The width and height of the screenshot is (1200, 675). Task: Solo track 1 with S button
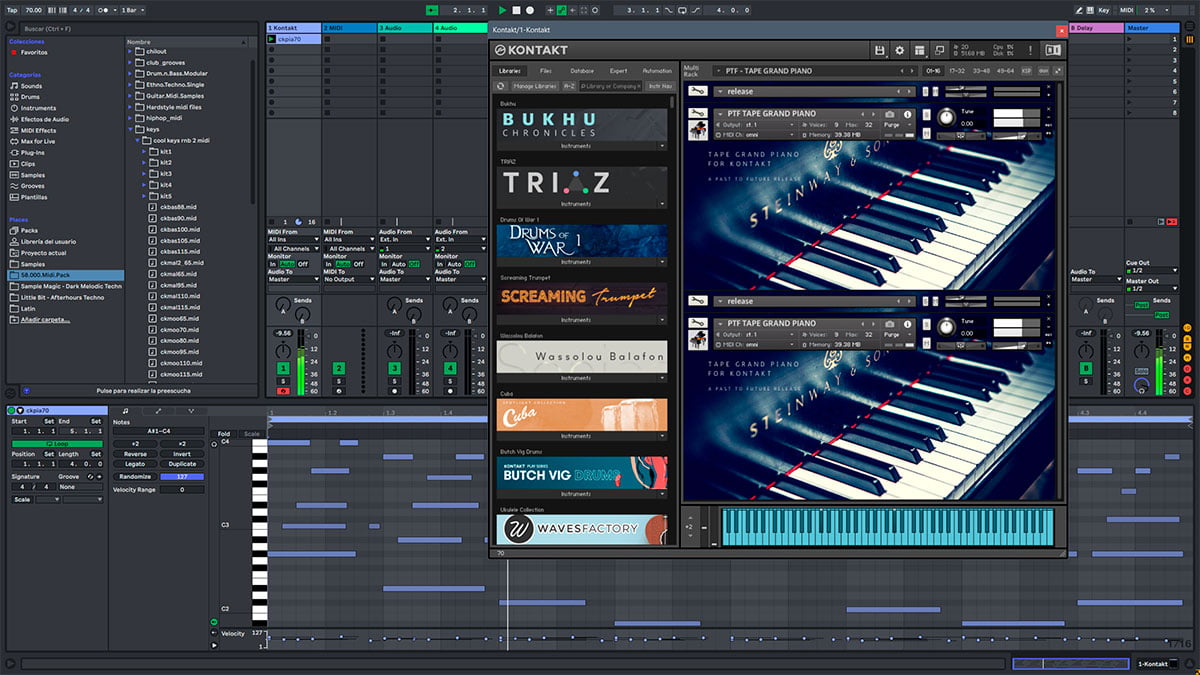tap(283, 381)
